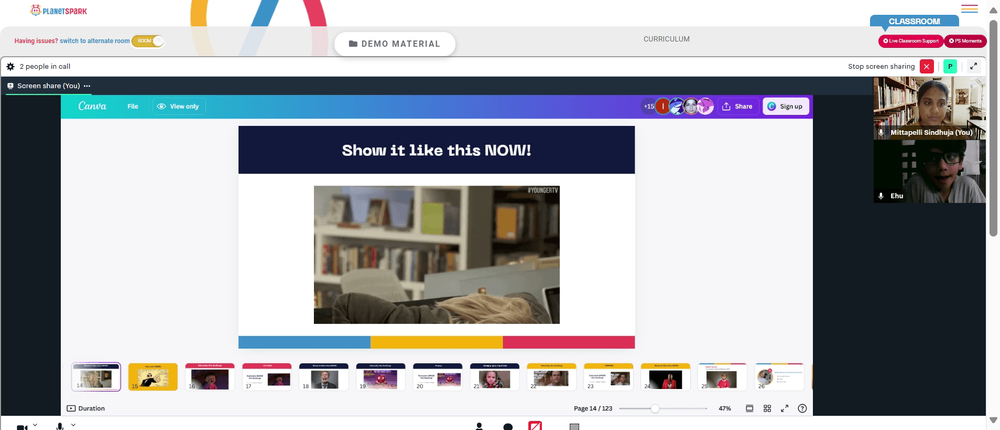1000x430 pixels.
Task: Click the +15 collaborators badge
Action: tap(648, 107)
